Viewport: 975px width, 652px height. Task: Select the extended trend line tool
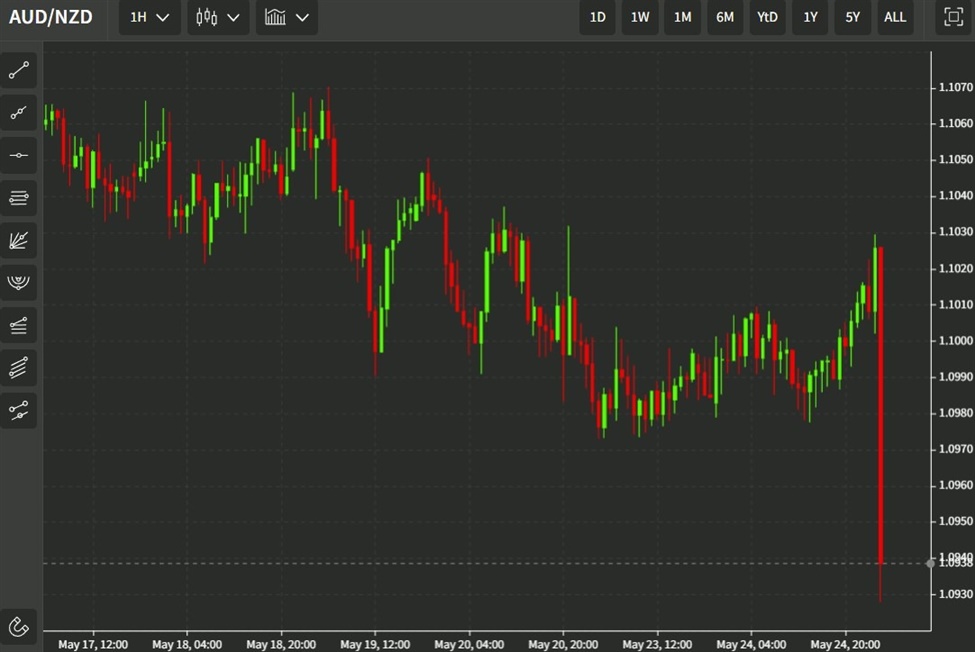click(x=18, y=112)
